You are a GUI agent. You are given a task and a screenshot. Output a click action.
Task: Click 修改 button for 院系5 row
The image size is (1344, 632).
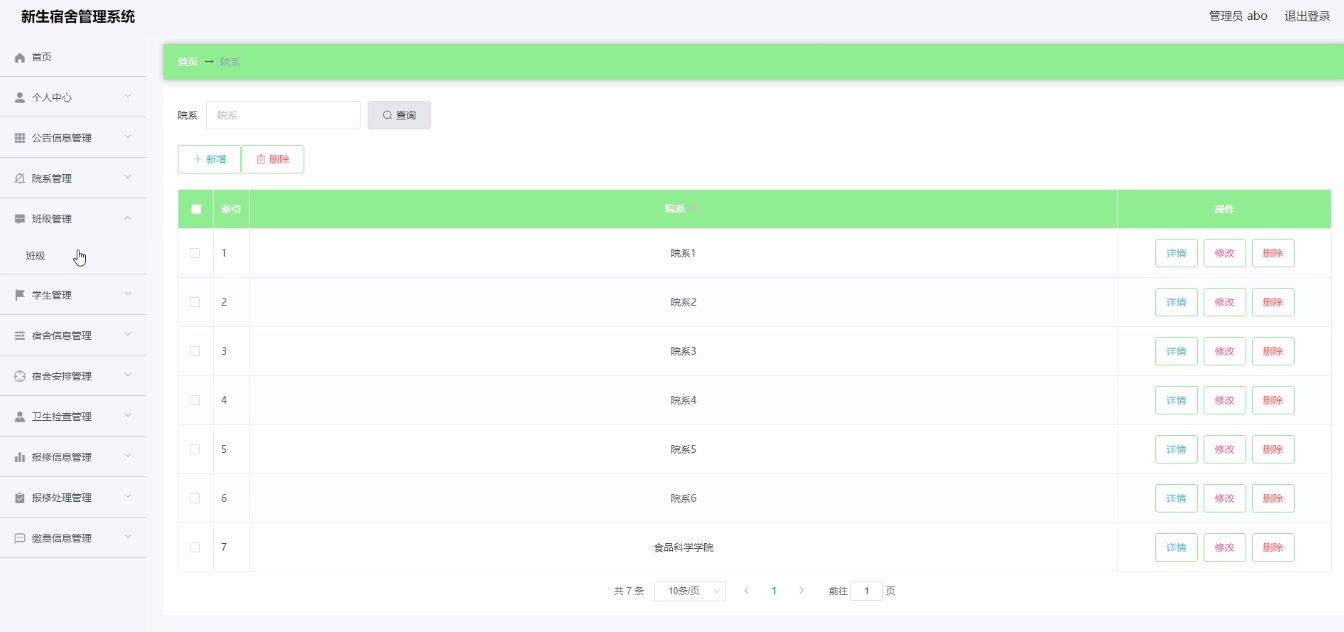1224,449
